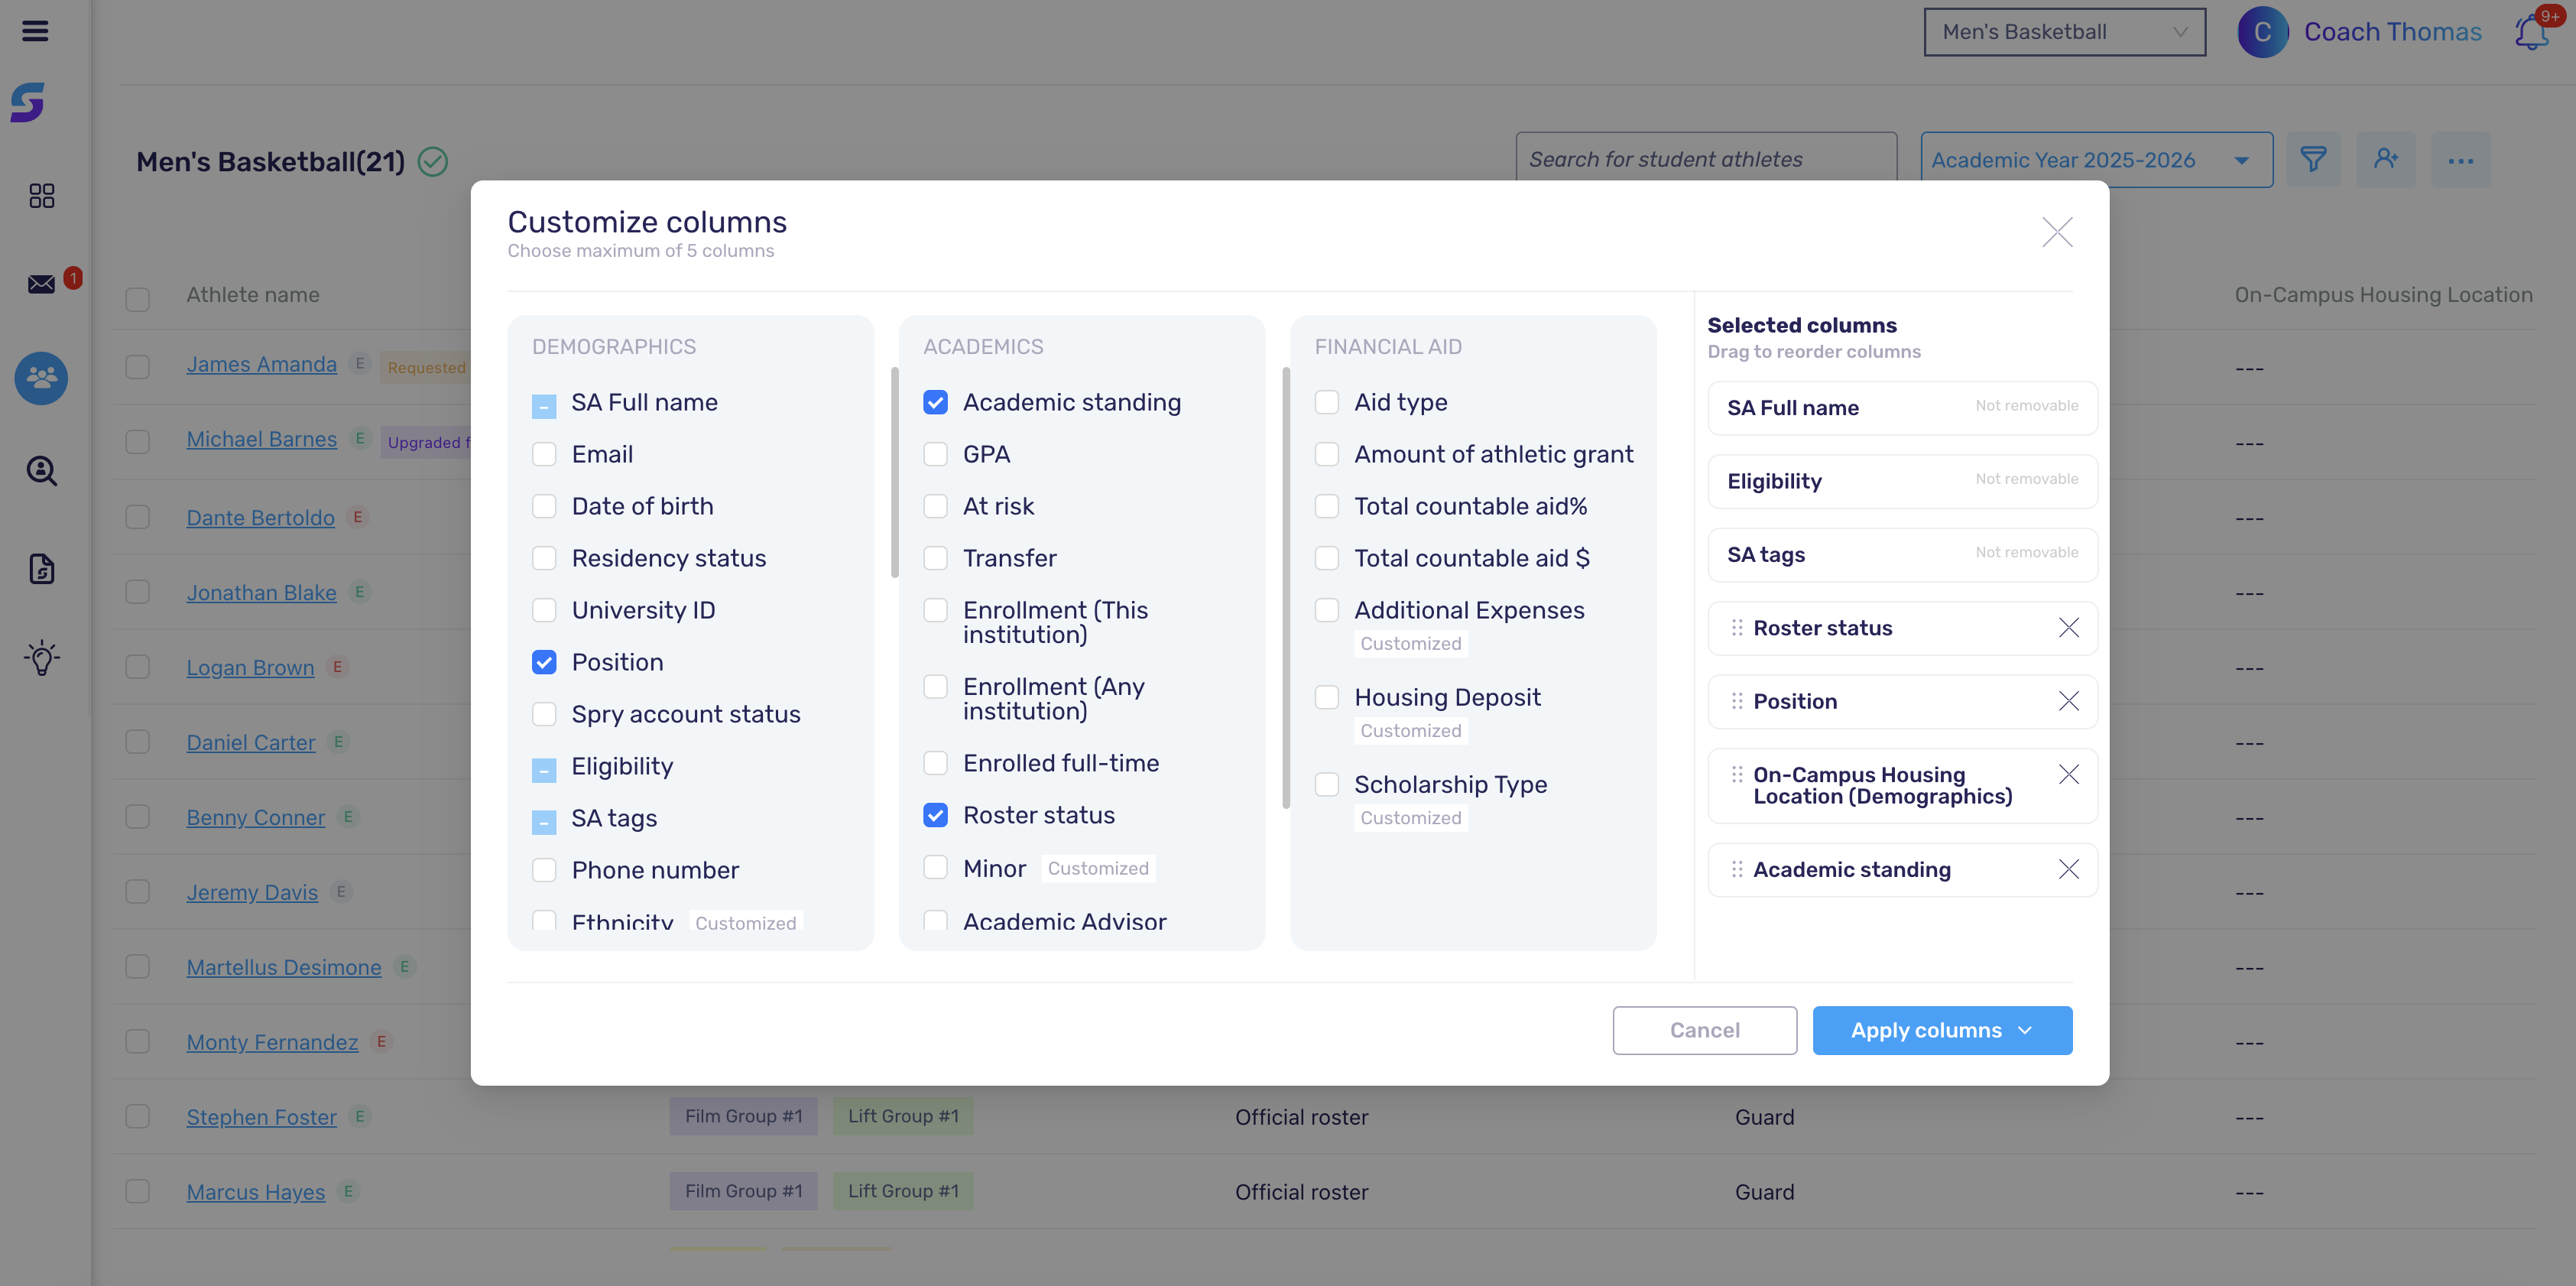Check the Housing Deposit checkbox

click(x=1327, y=697)
